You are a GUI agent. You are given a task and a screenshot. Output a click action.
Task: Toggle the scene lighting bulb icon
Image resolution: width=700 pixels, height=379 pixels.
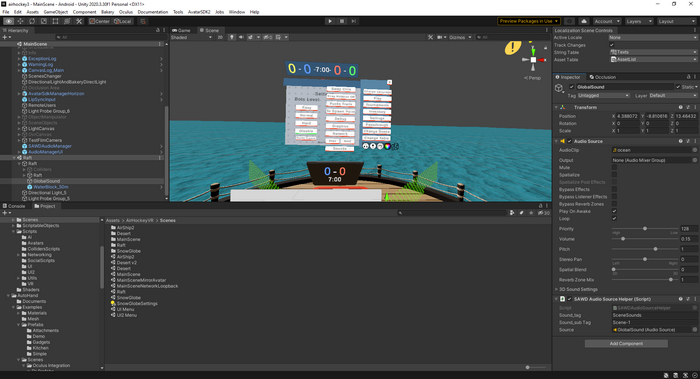232,37
